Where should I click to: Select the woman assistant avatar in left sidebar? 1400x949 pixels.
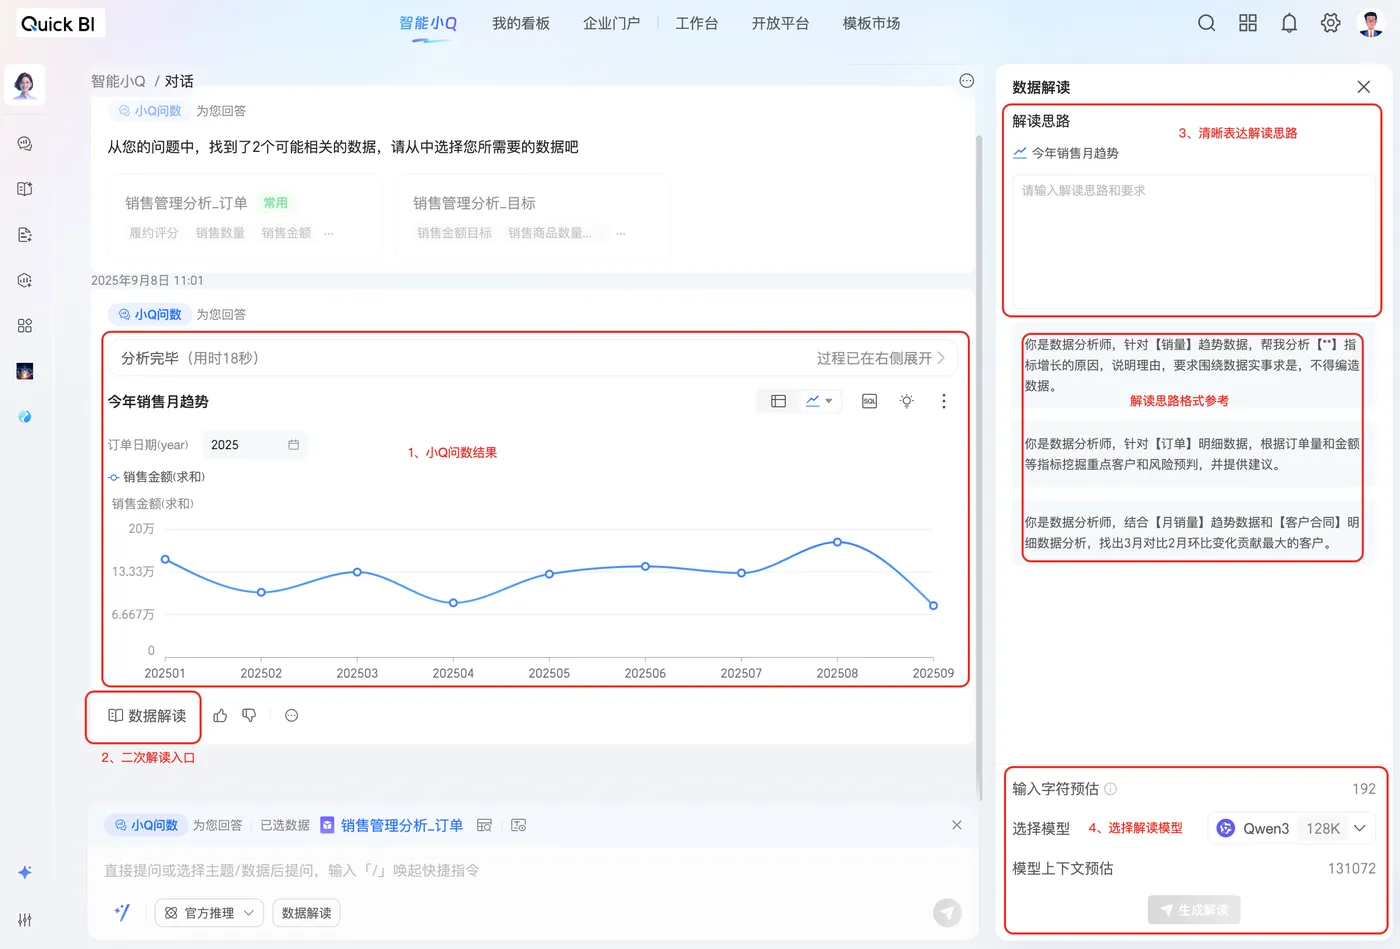coord(25,85)
